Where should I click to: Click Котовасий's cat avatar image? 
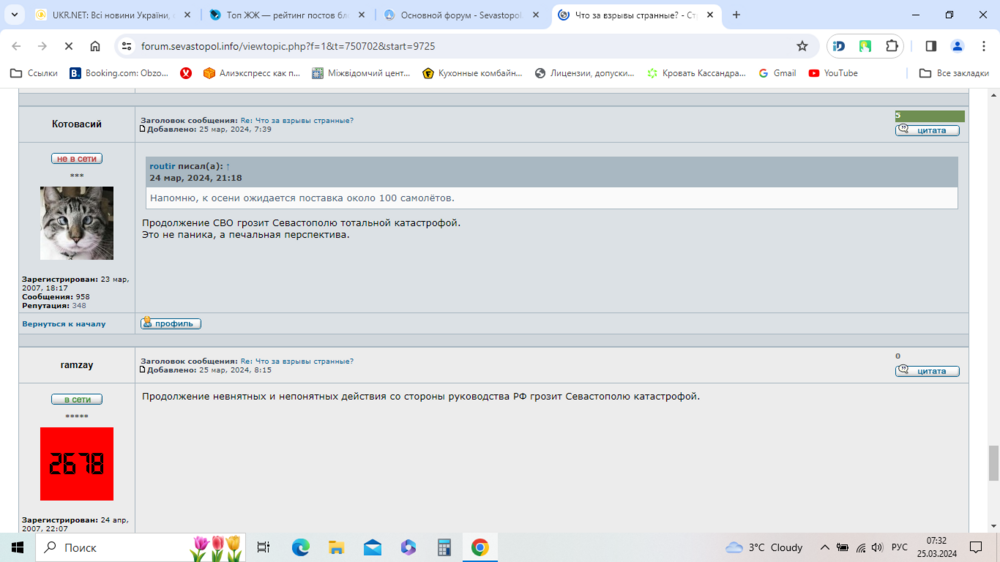(77, 223)
